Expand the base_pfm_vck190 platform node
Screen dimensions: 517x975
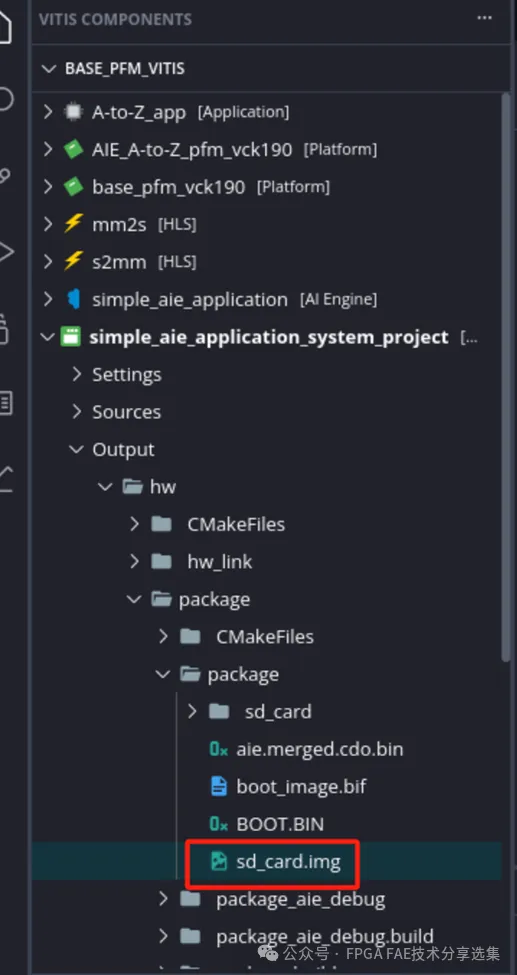click(x=48, y=187)
